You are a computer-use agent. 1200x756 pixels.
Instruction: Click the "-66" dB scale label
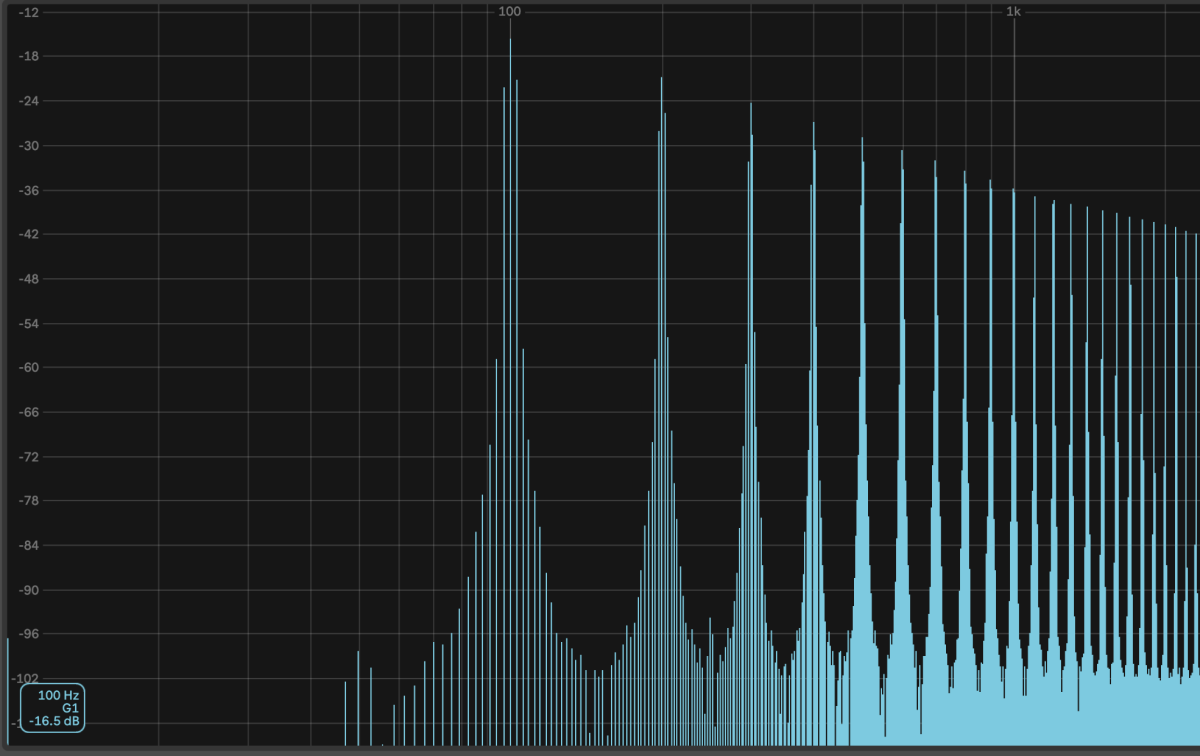coord(29,412)
